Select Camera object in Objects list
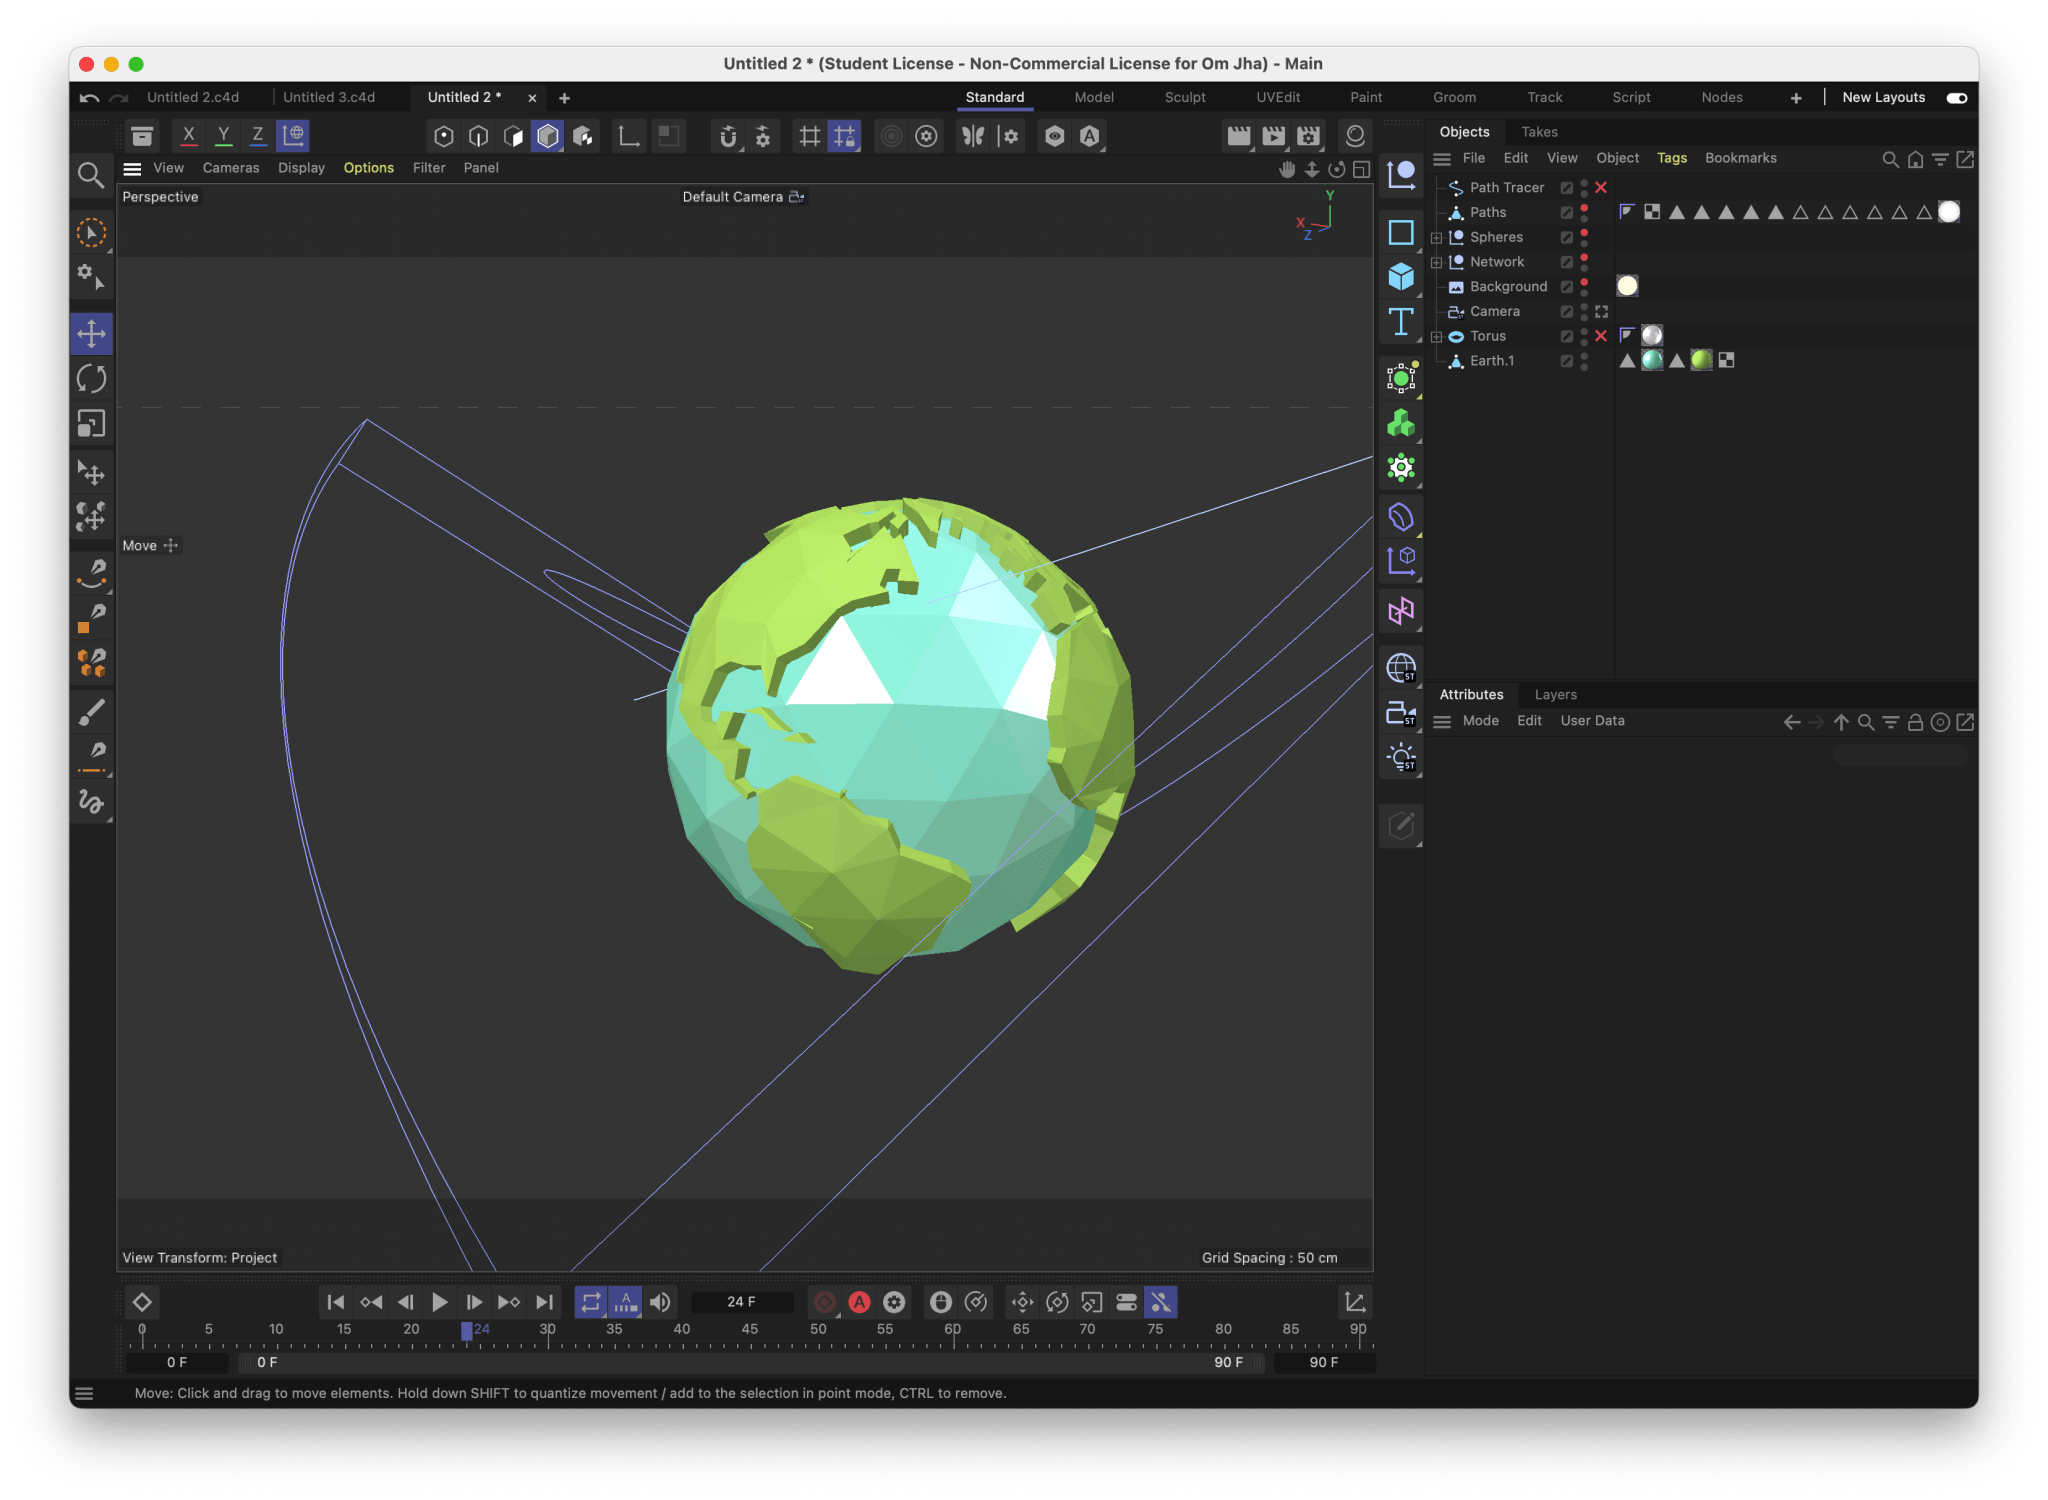Viewport: 2048px width, 1500px height. (1494, 312)
